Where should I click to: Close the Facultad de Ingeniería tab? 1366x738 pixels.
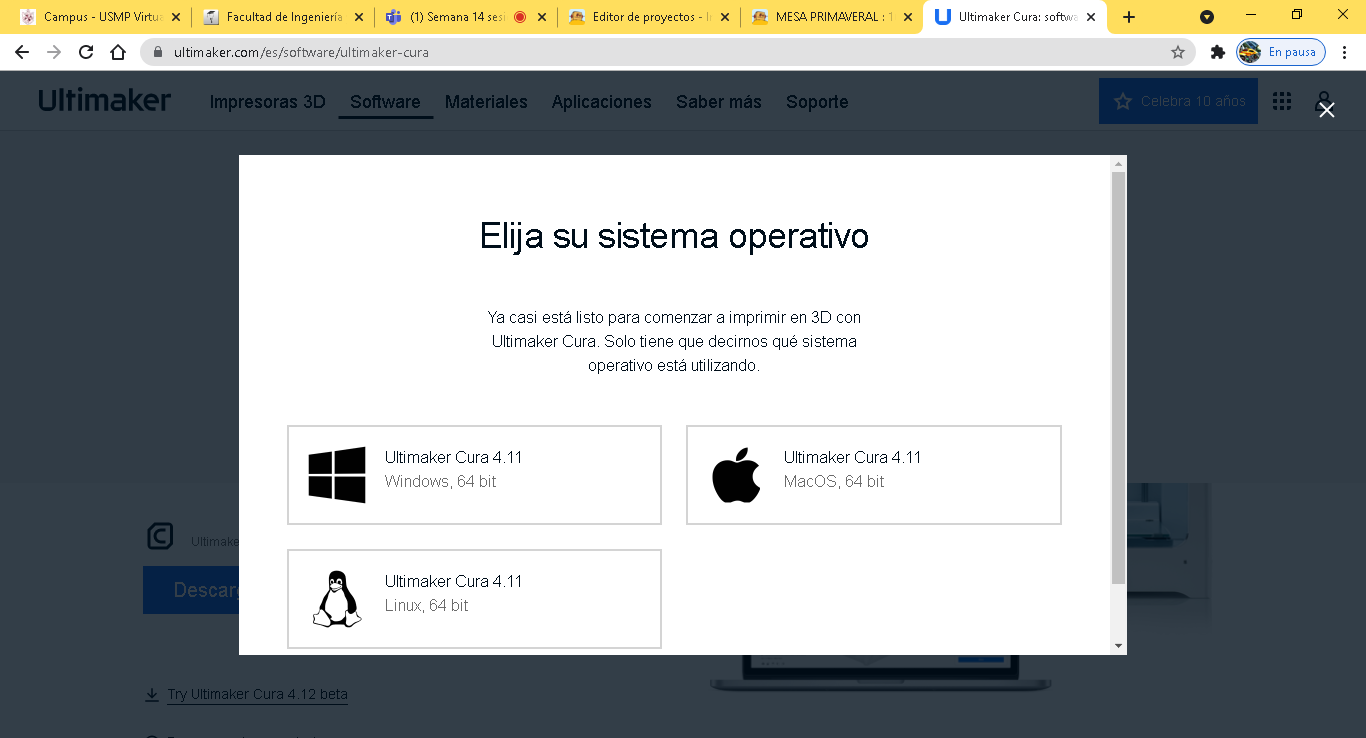pyautogui.click(x=360, y=17)
